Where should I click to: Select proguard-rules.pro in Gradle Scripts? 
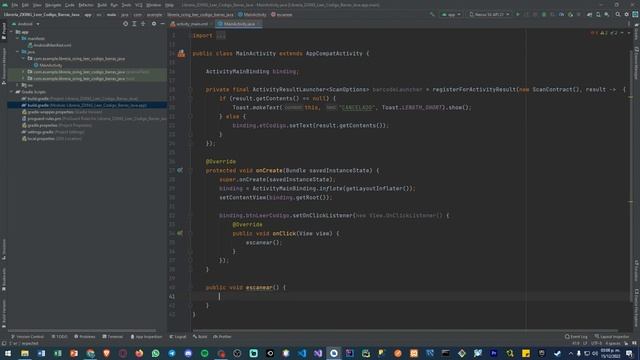point(94,119)
